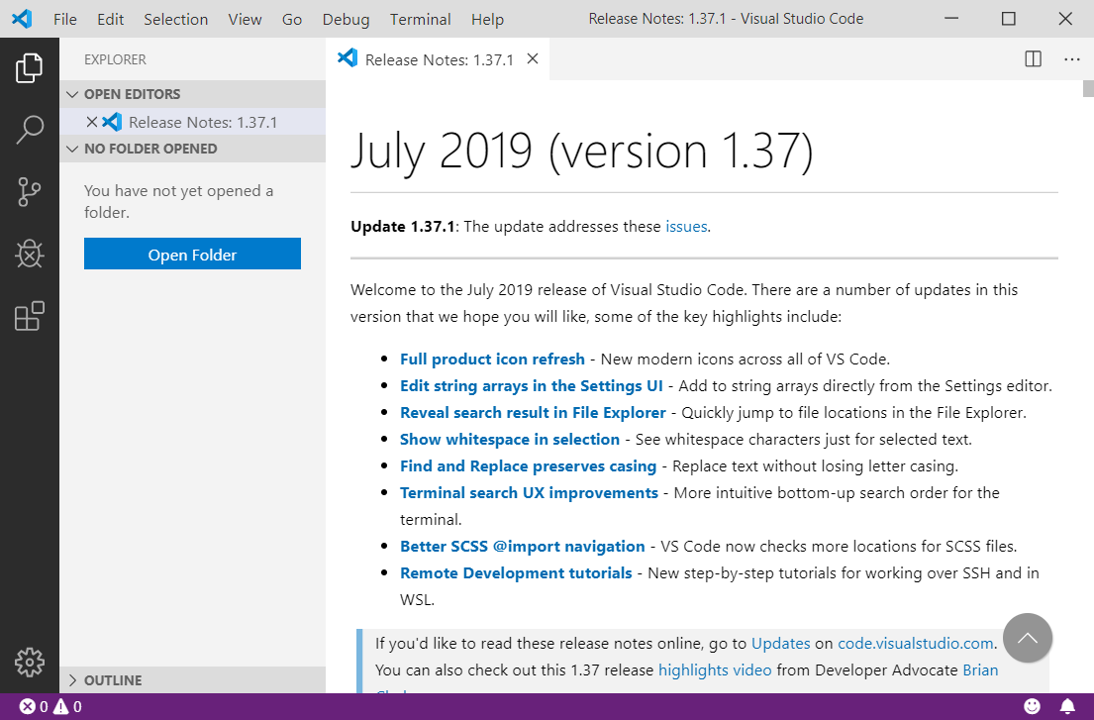The image size is (1094, 720).
Task: Open the feedback smiley in the status bar
Action: click(1031, 706)
